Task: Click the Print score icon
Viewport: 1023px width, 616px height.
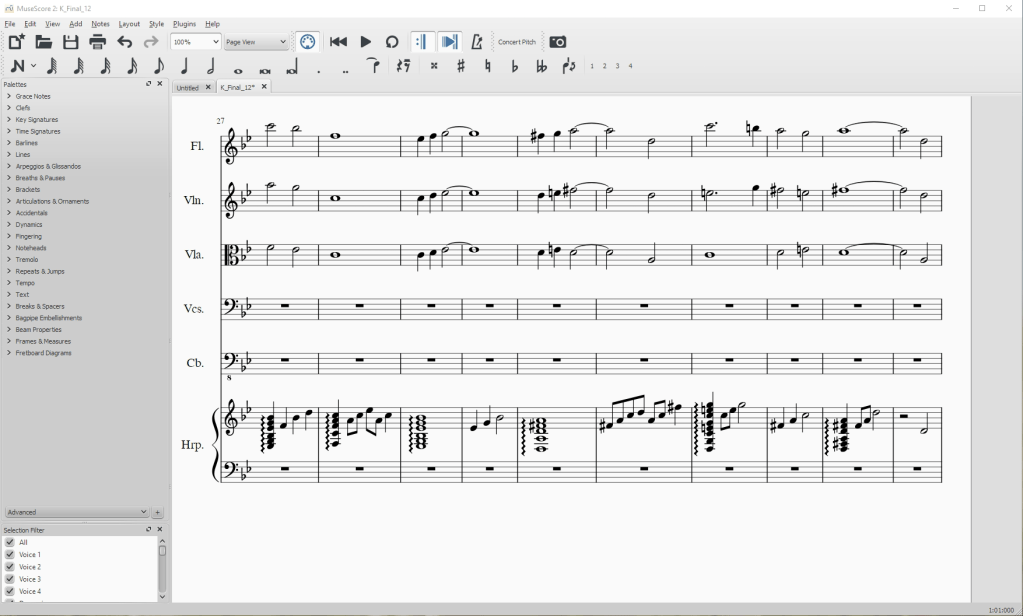Action: tap(97, 42)
